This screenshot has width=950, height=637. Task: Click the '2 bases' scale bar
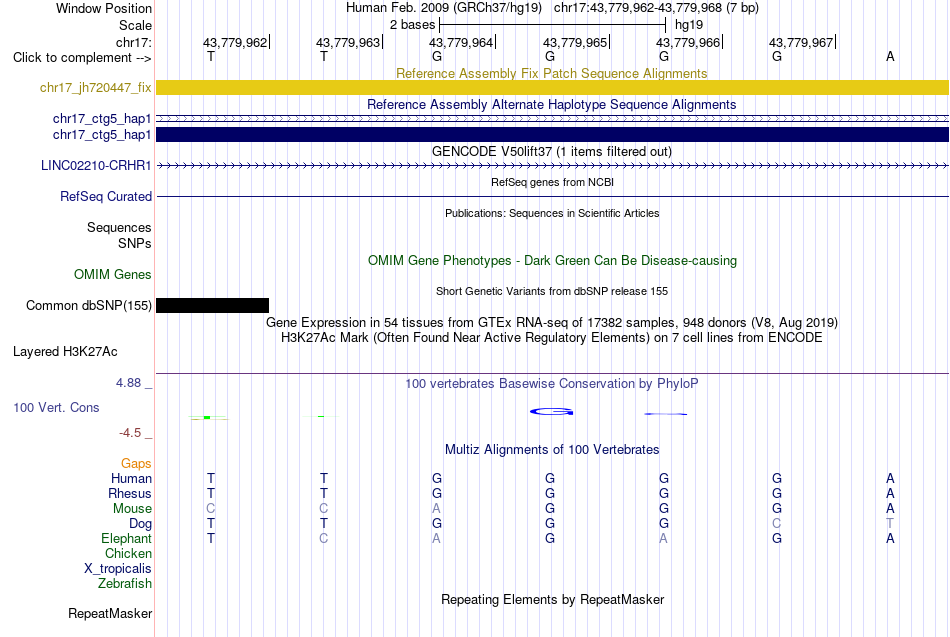click(x=552, y=25)
